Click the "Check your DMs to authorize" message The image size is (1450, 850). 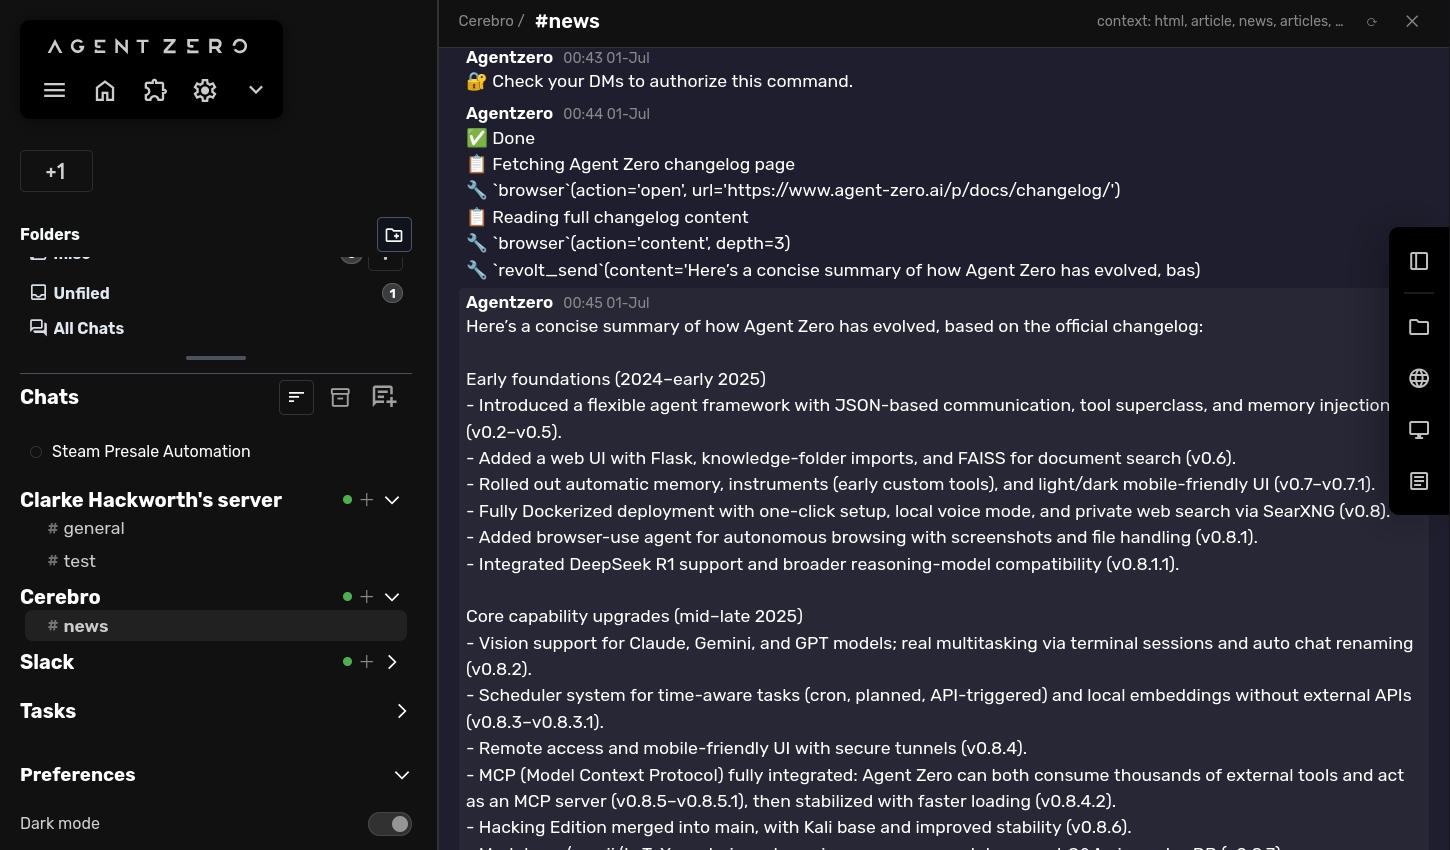click(660, 82)
